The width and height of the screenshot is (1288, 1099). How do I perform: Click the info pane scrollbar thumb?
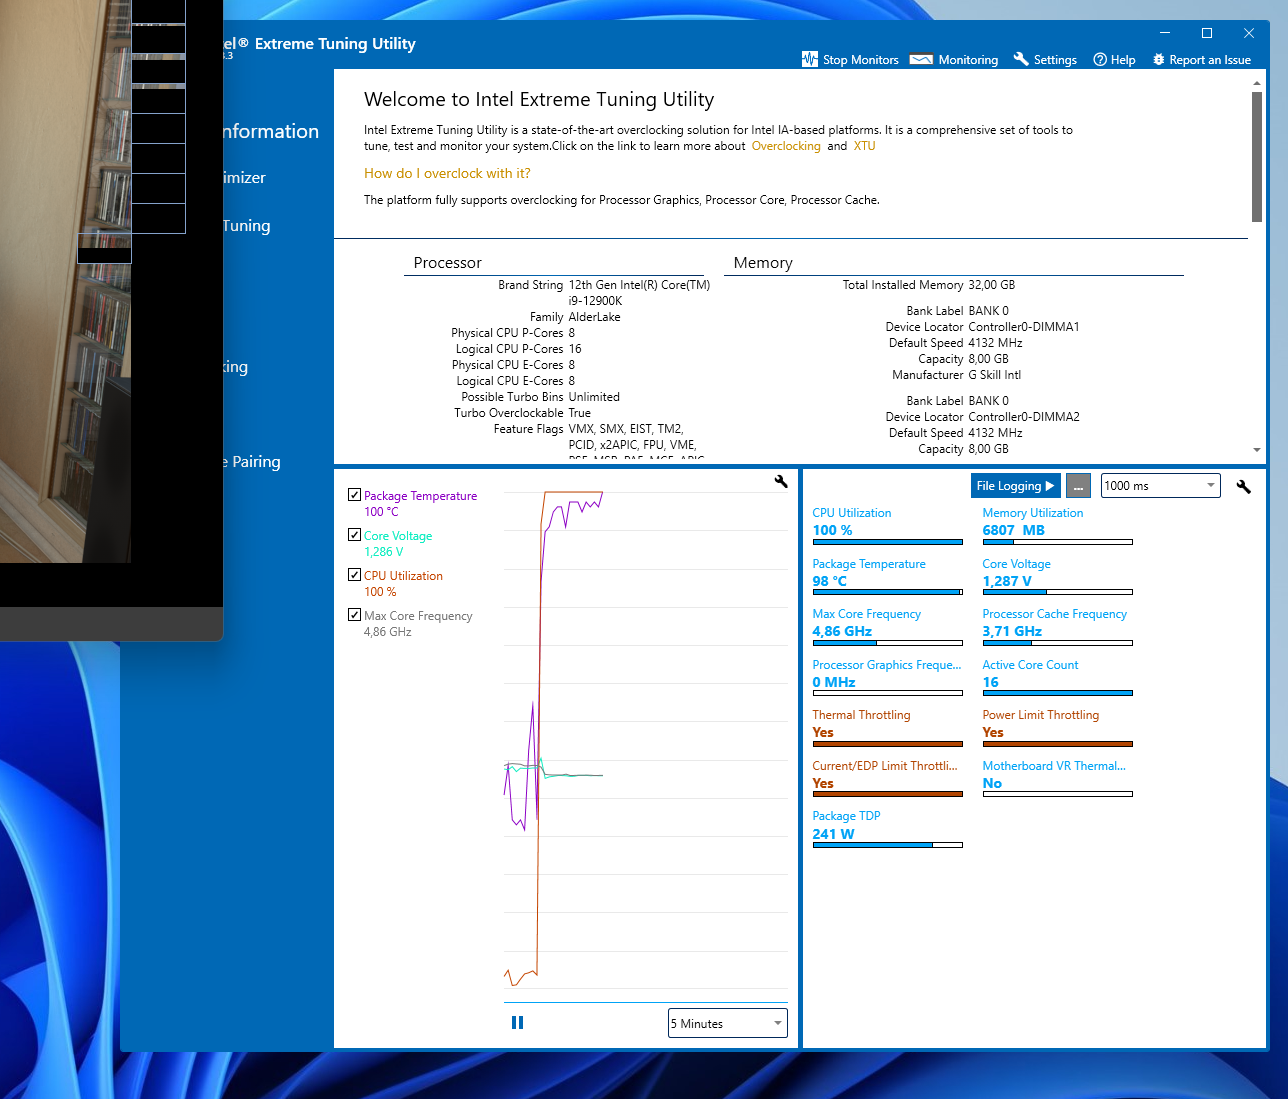click(x=1257, y=157)
